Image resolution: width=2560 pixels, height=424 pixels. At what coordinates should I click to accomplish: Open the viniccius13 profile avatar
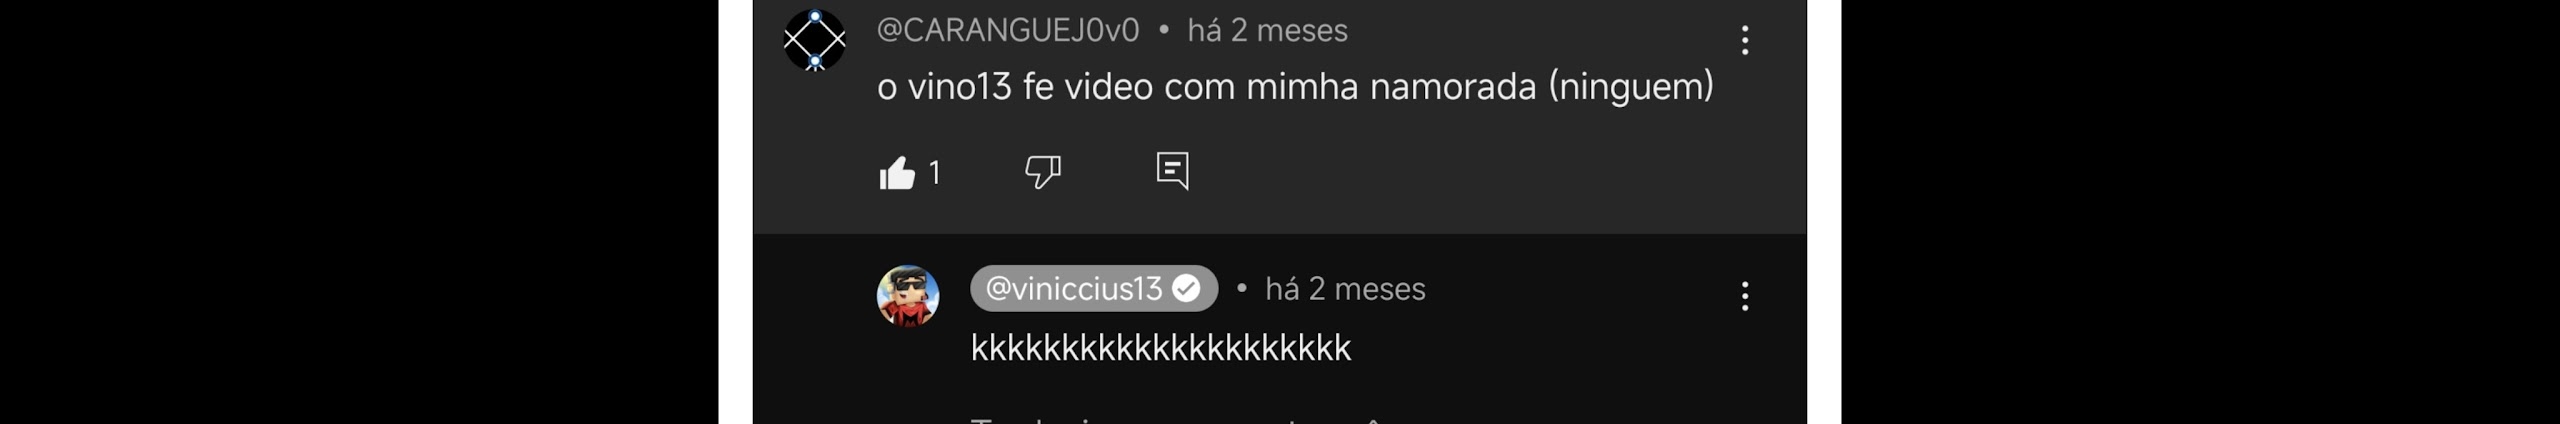908,296
